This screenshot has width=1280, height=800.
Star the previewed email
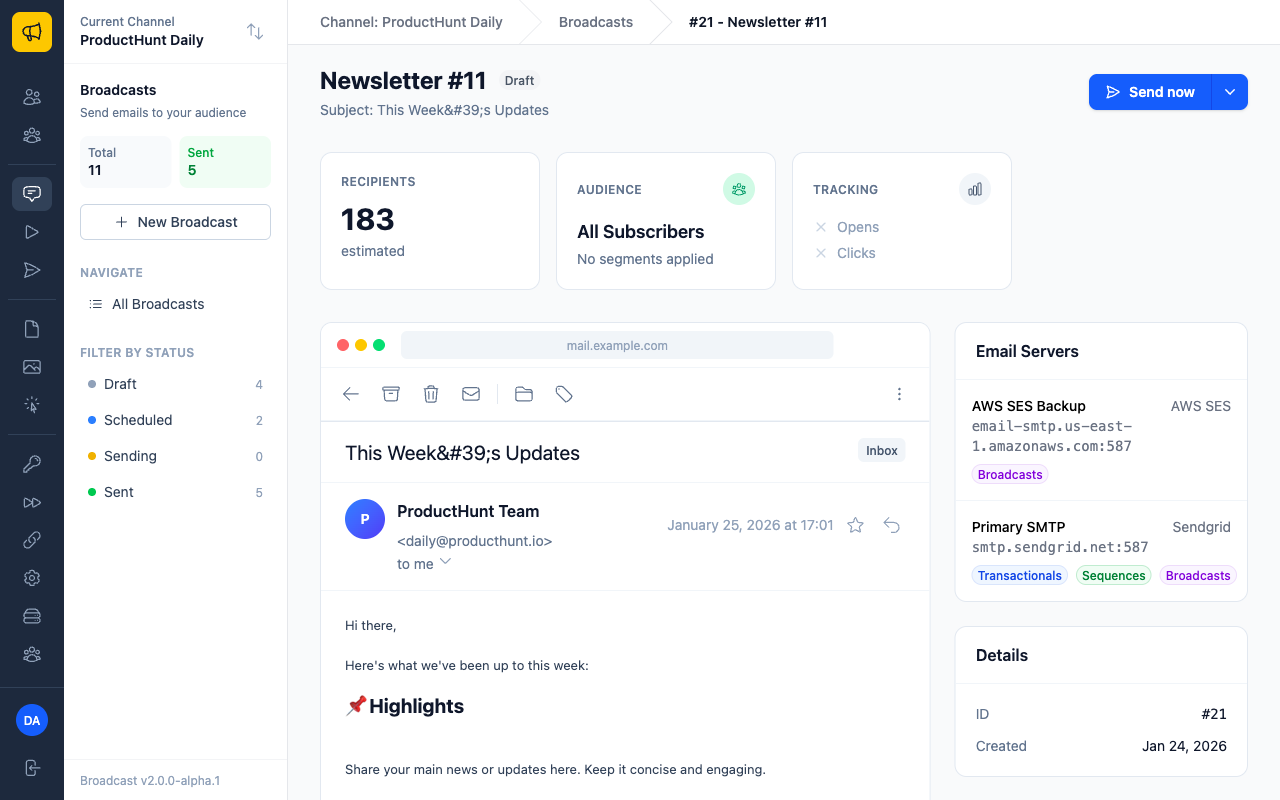pos(856,525)
